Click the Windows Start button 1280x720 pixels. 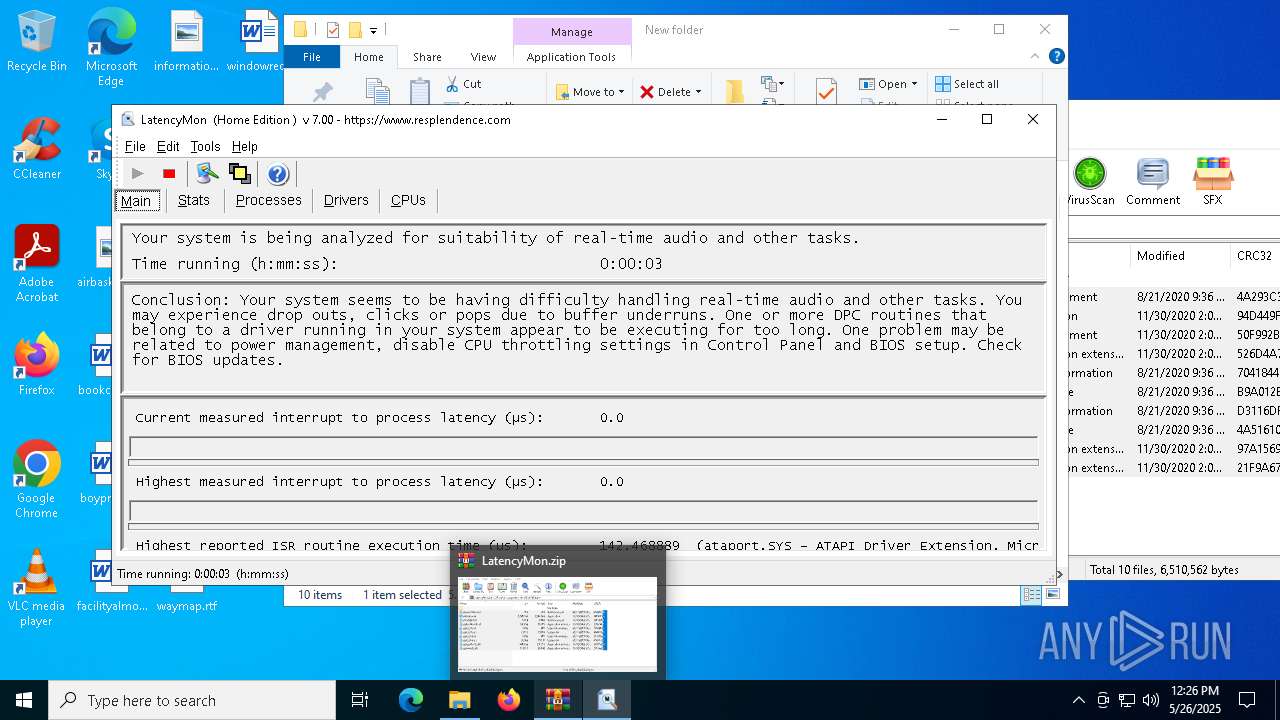(x=24, y=700)
